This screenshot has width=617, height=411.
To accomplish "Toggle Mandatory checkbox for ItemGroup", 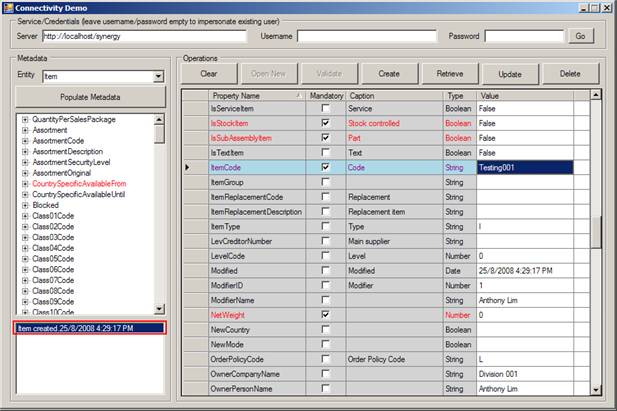I will pyautogui.click(x=325, y=182).
